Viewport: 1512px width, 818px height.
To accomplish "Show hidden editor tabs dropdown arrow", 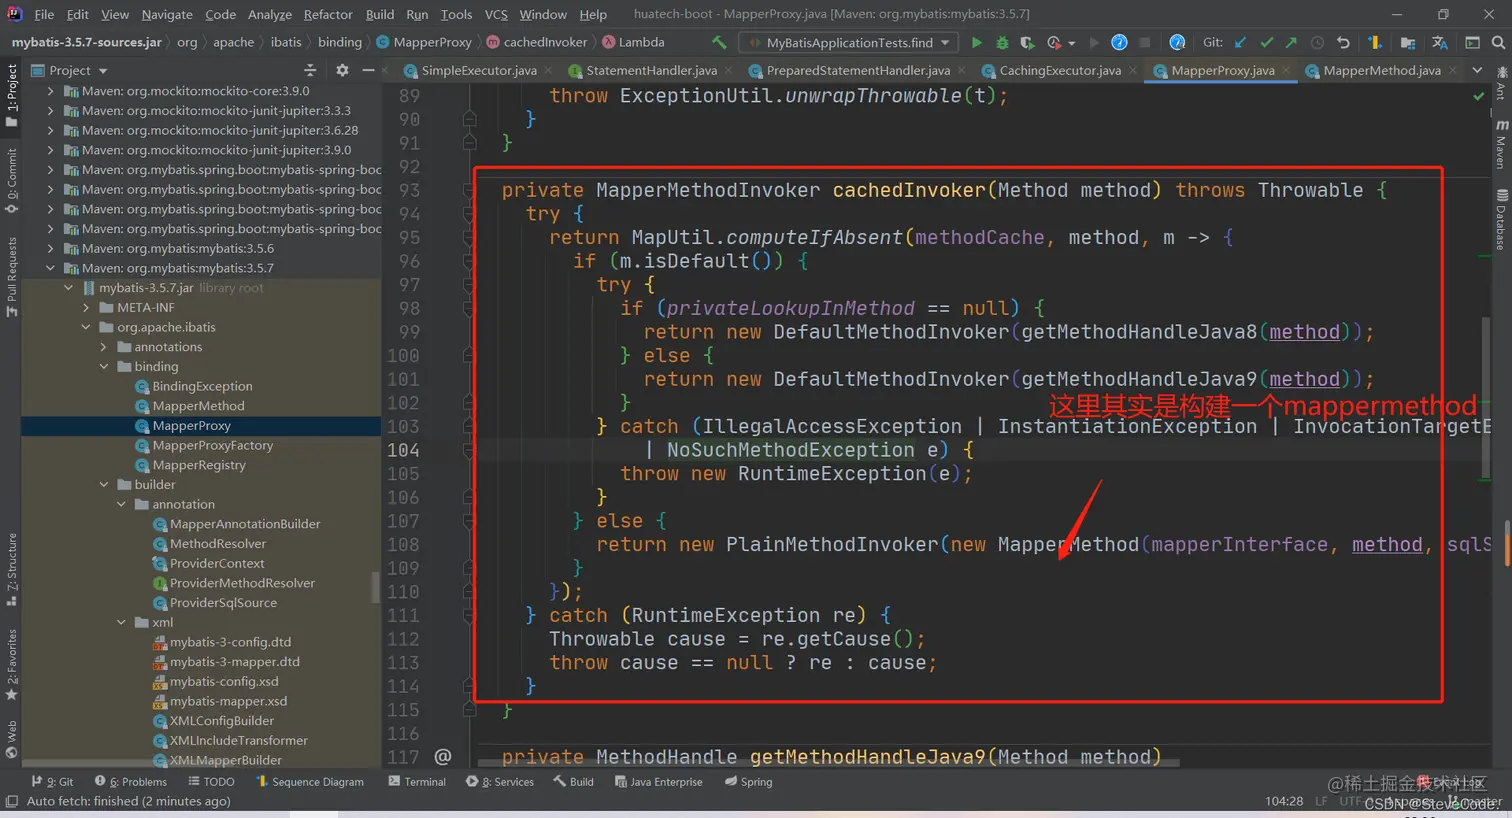I will coord(1477,70).
